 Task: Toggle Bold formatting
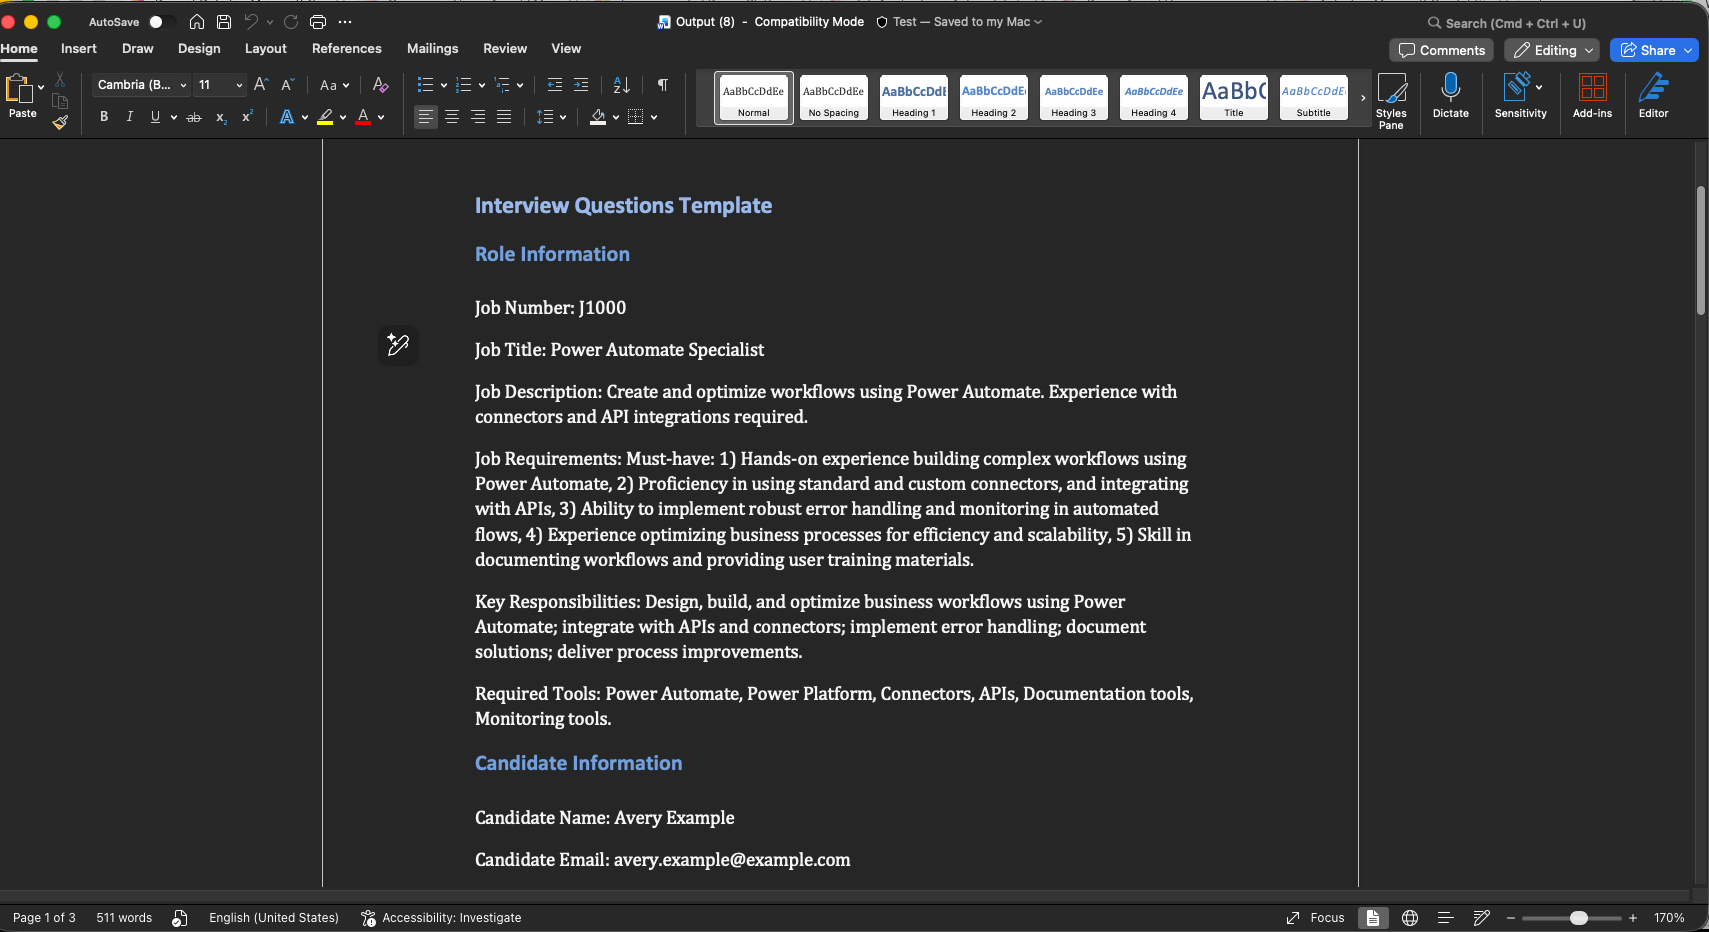point(104,117)
